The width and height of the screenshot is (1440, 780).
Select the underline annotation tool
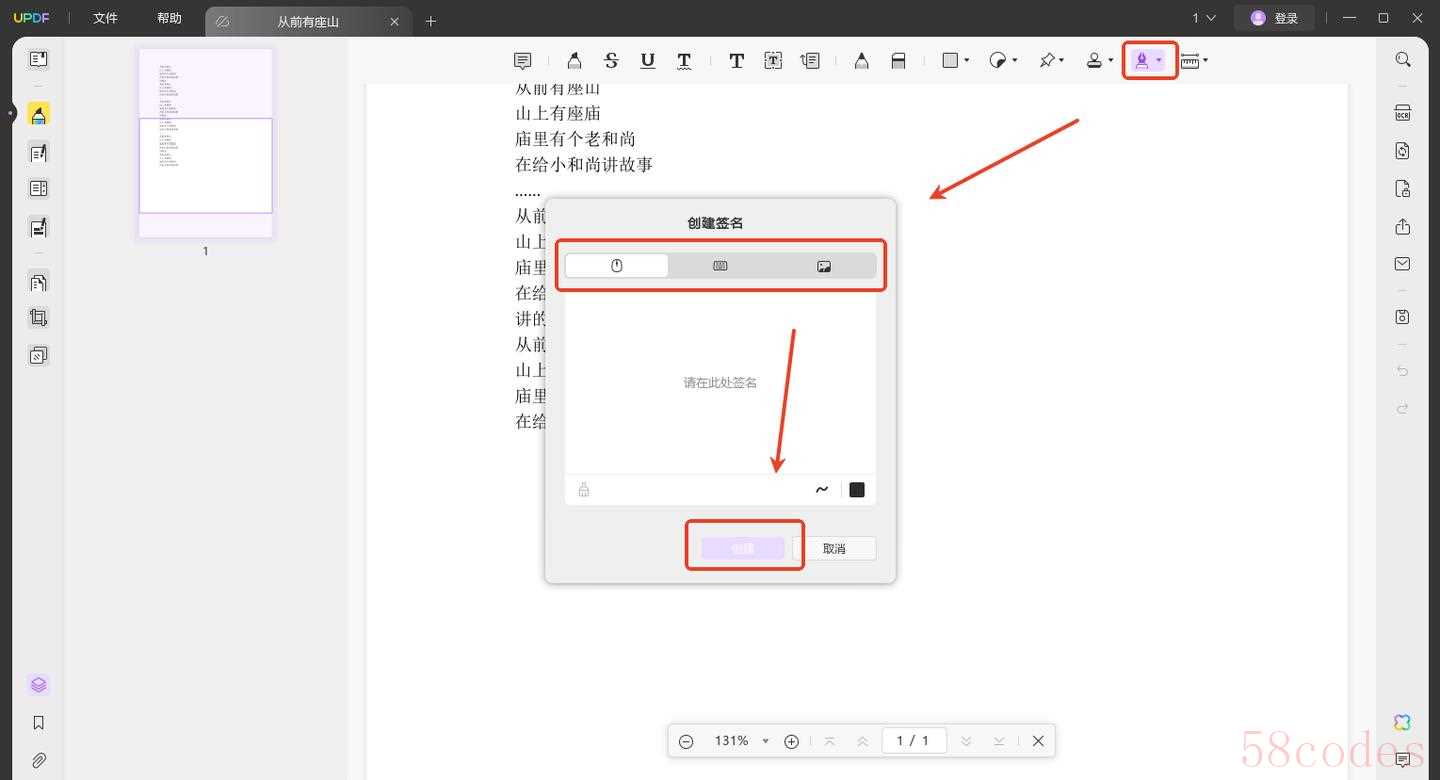647,61
